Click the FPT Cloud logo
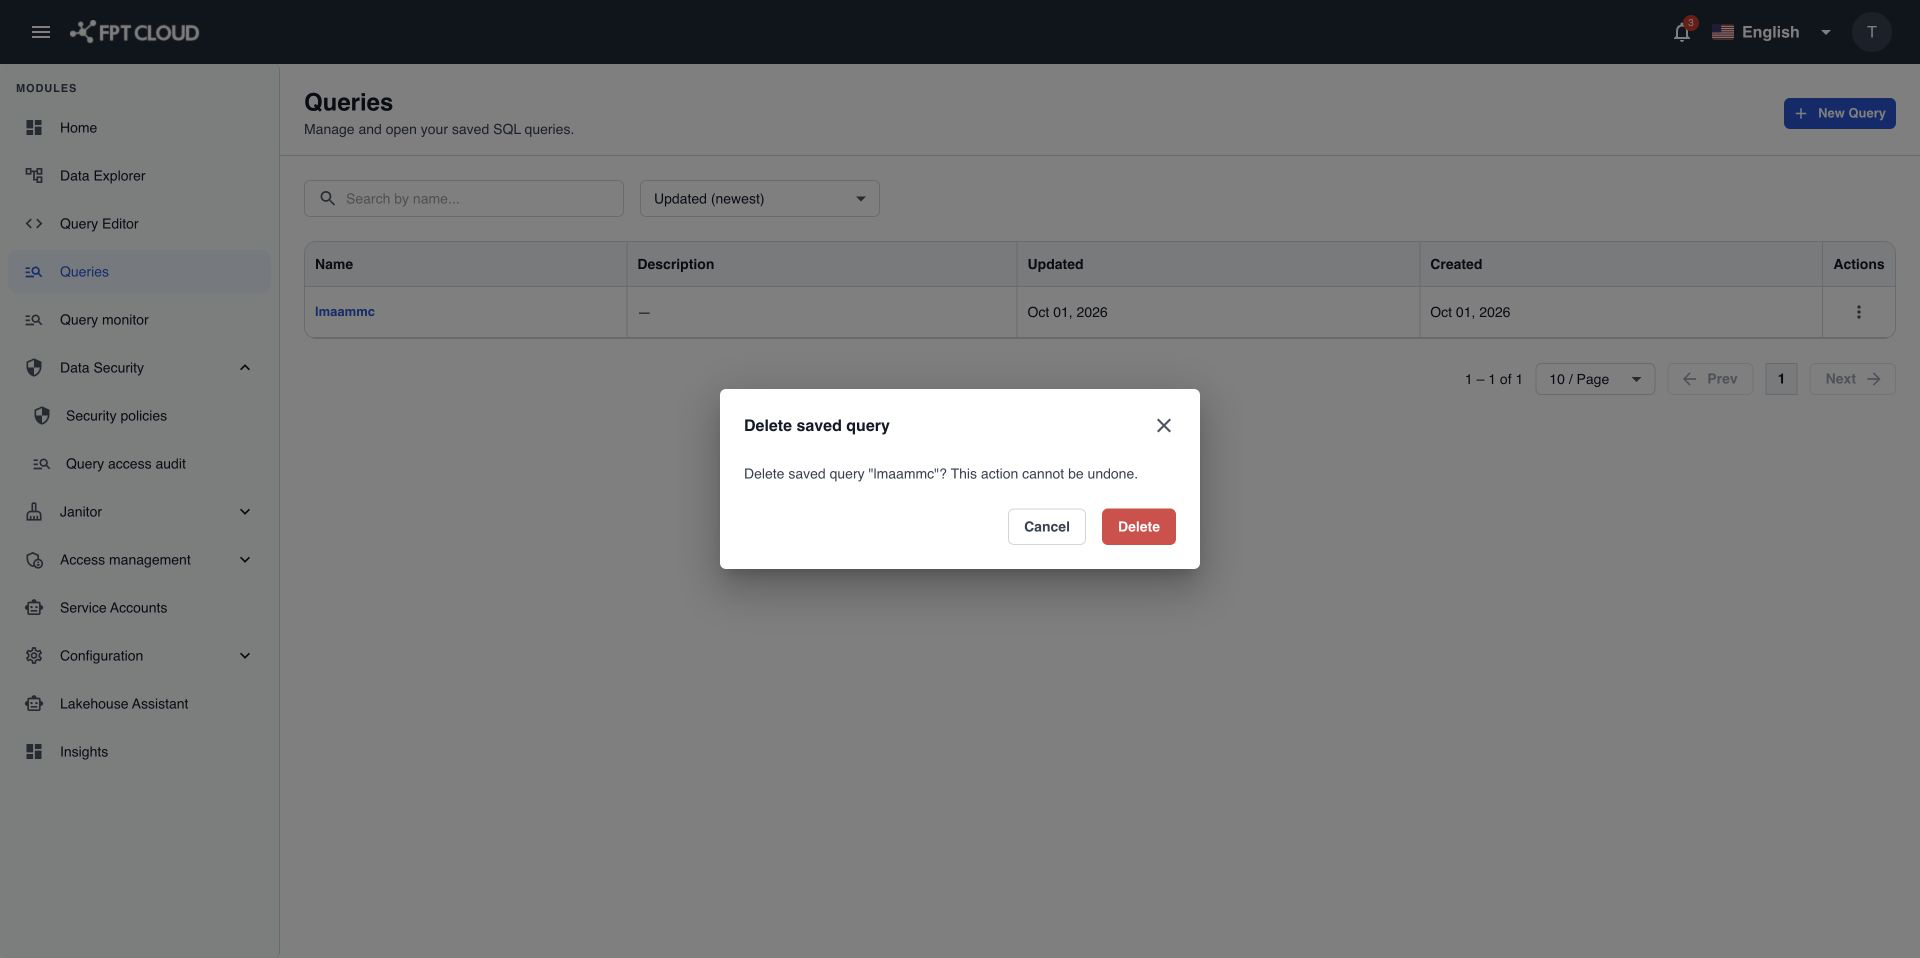This screenshot has width=1920, height=958. [x=134, y=32]
